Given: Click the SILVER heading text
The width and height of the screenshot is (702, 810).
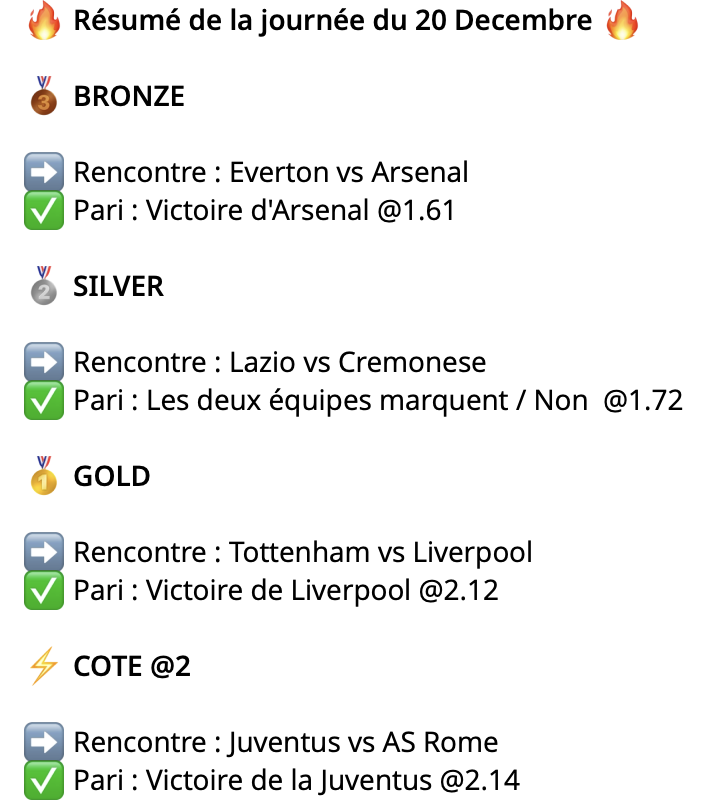Looking at the screenshot, I should [118, 286].
